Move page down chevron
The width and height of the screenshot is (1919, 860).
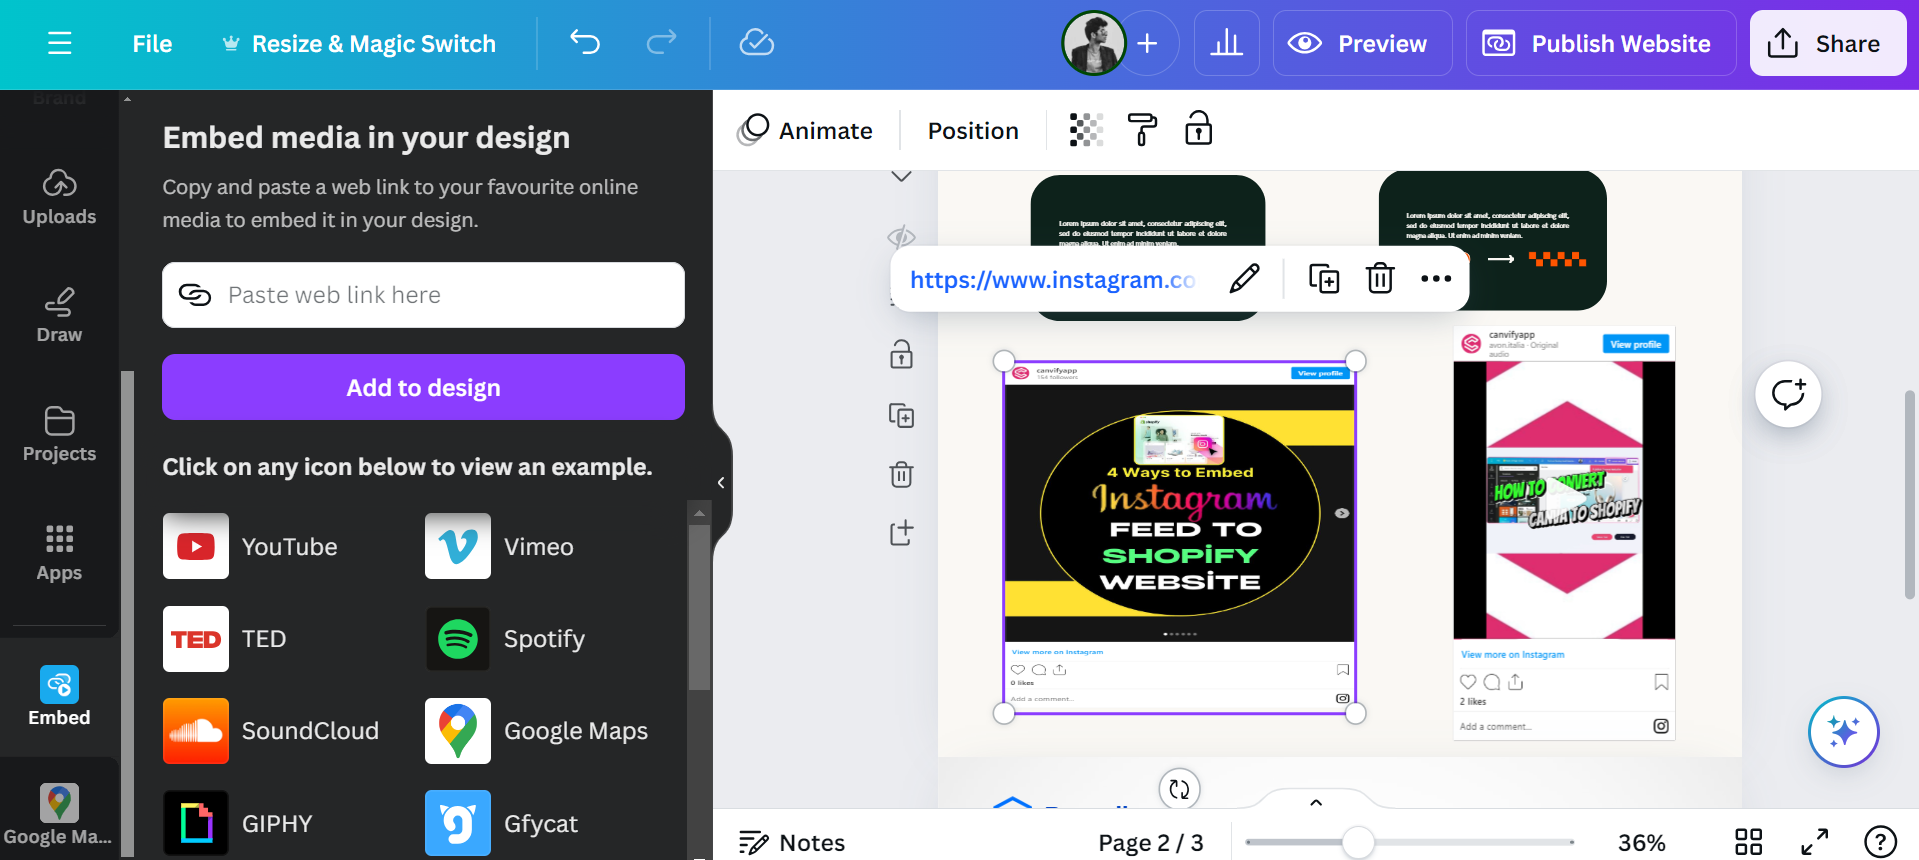[x=901, y=177]
